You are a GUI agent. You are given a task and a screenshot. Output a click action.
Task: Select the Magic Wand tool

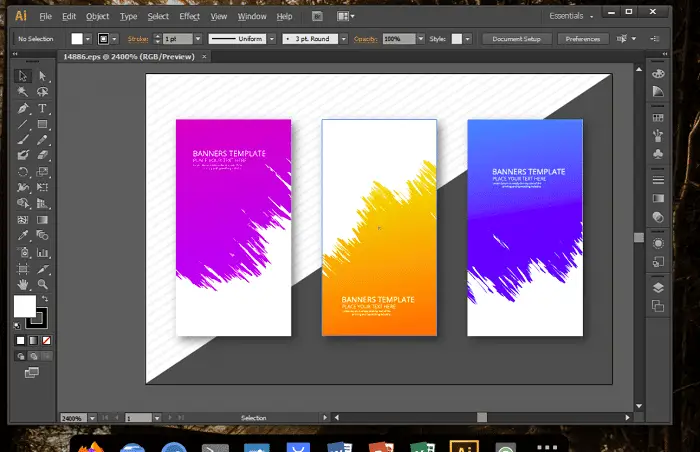point(22,92)
